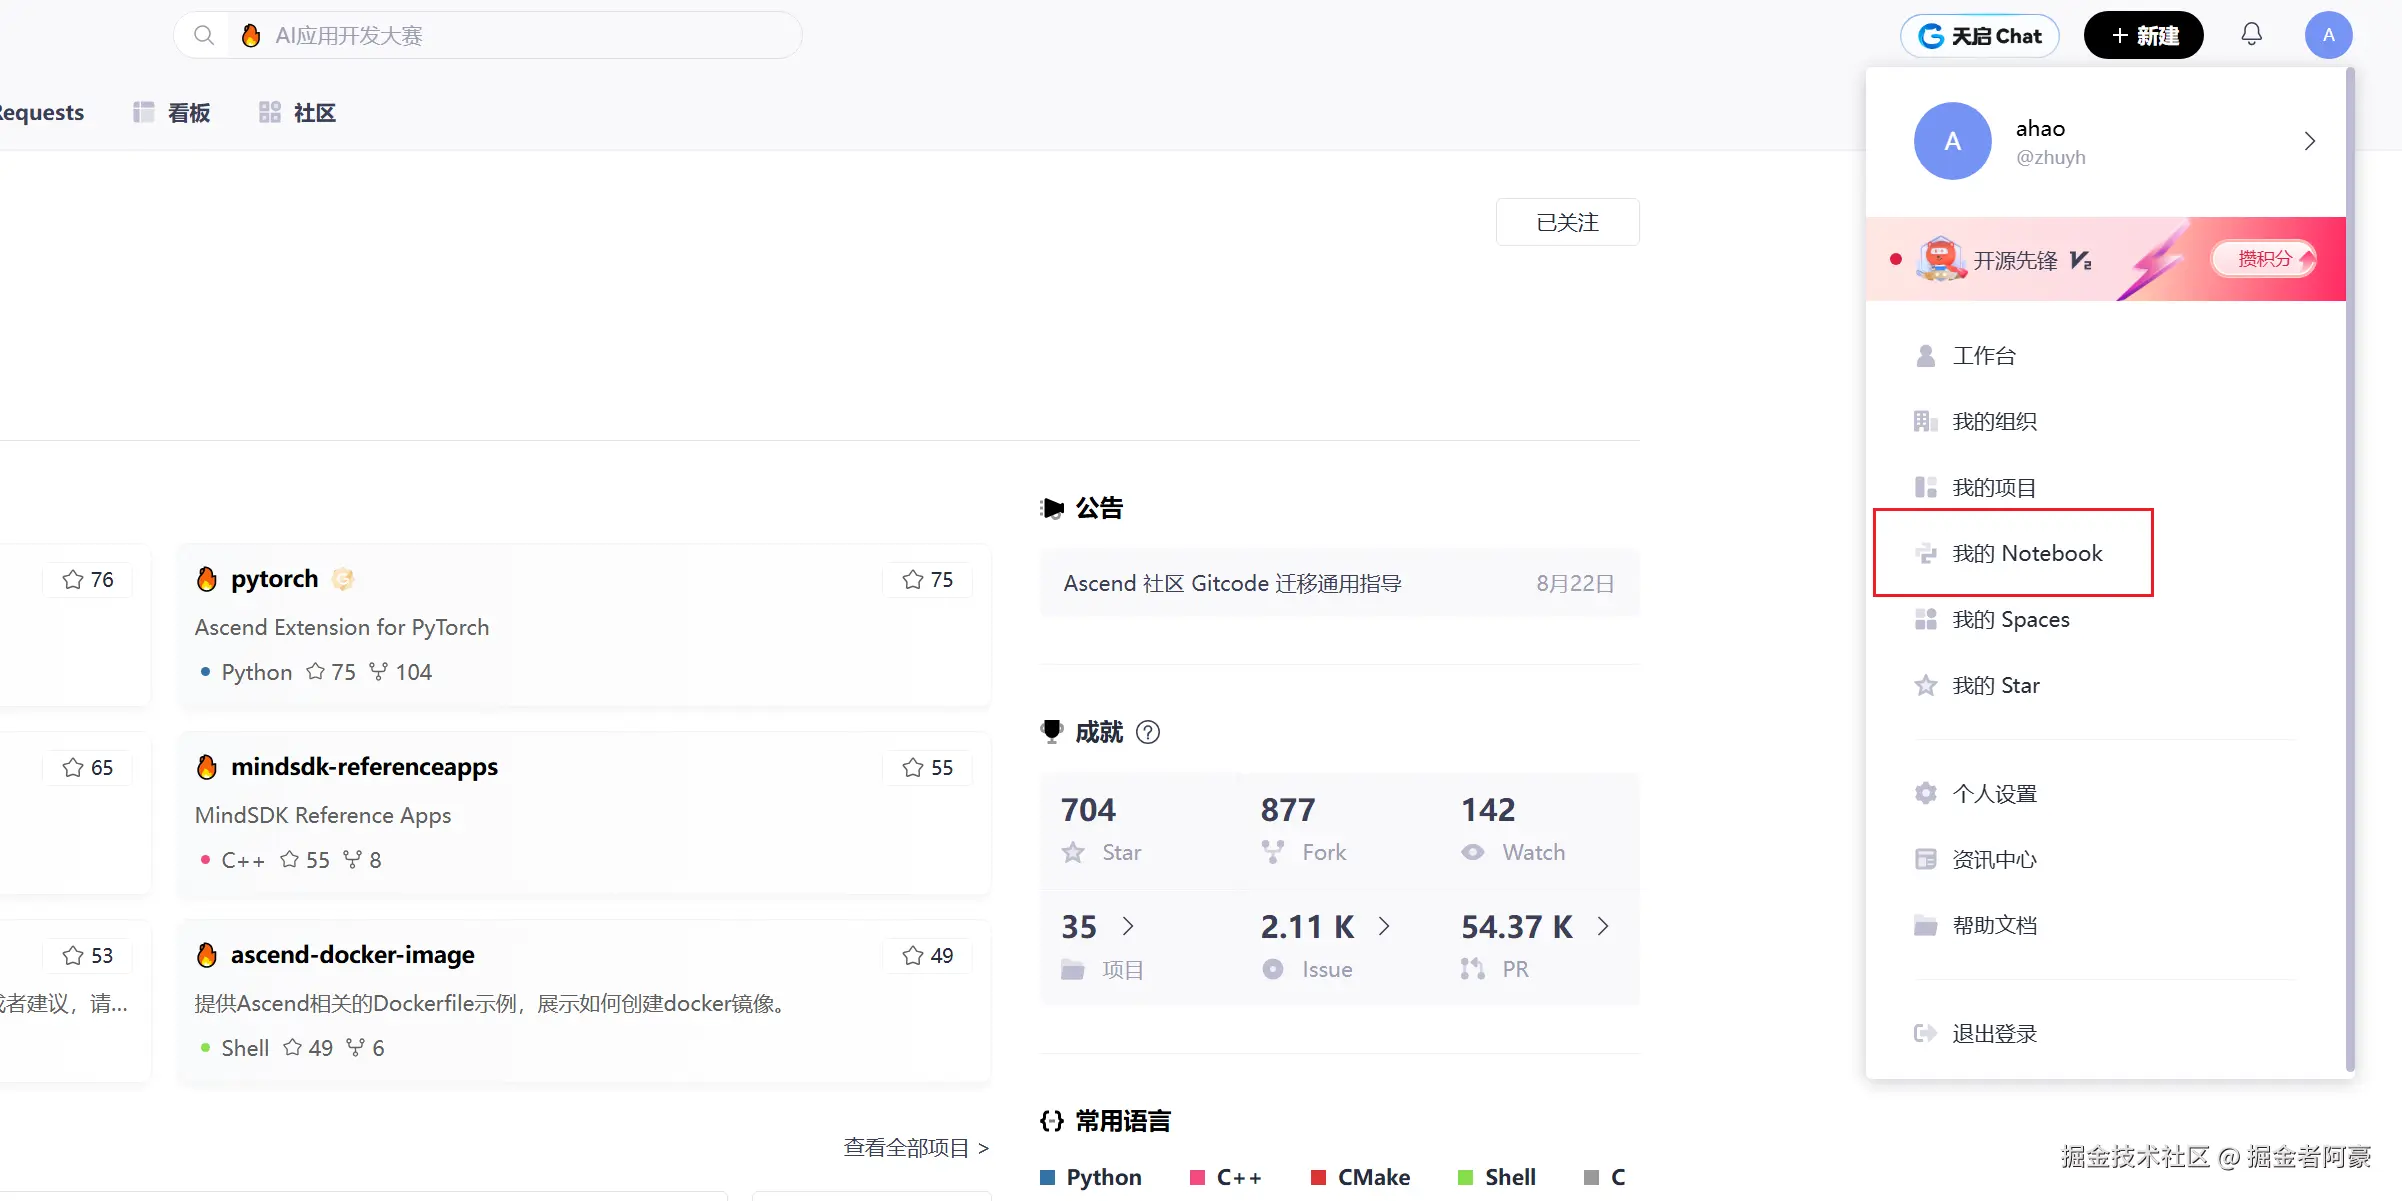Click the notification bell icon
Screen dimensions: 2402x1201
2251,35
